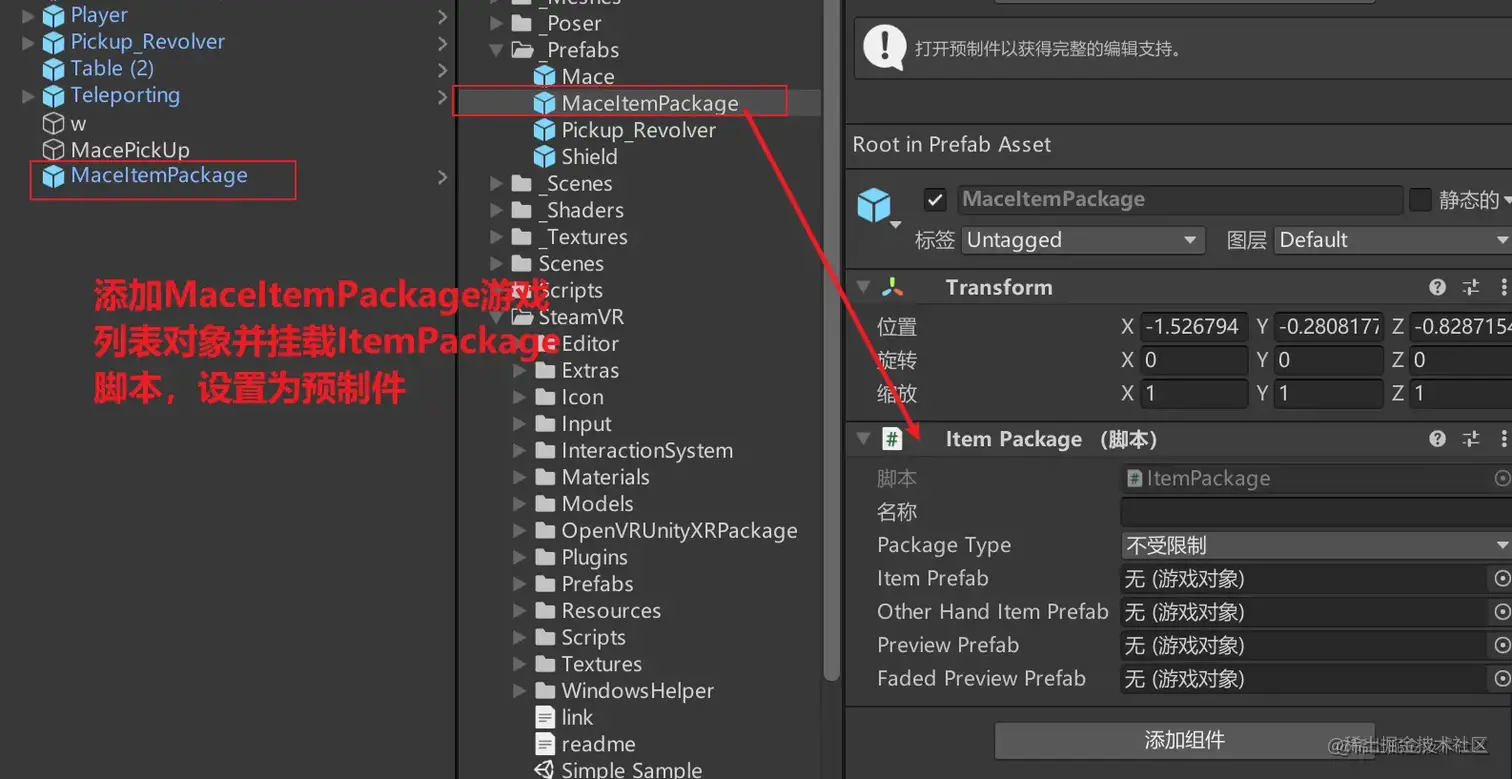
Task: Open the 标签 Untagged dropdown
Action: coord(1081,241)
